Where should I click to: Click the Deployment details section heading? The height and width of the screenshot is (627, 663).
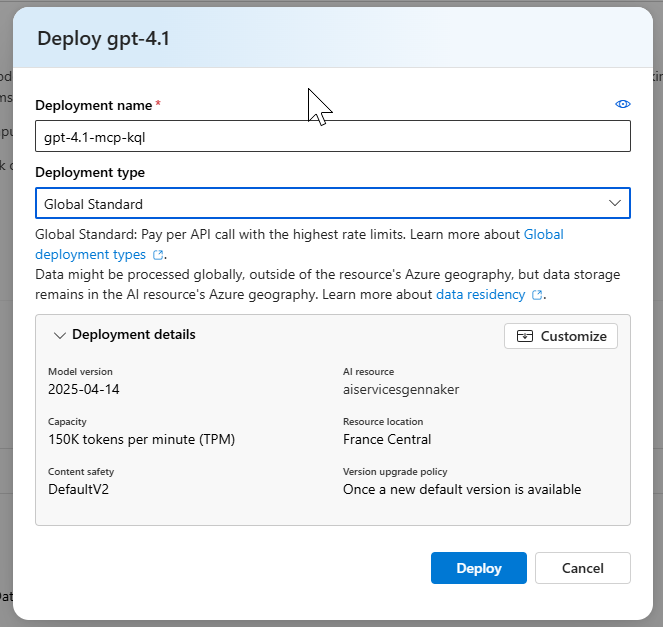(x=133, y=335)
